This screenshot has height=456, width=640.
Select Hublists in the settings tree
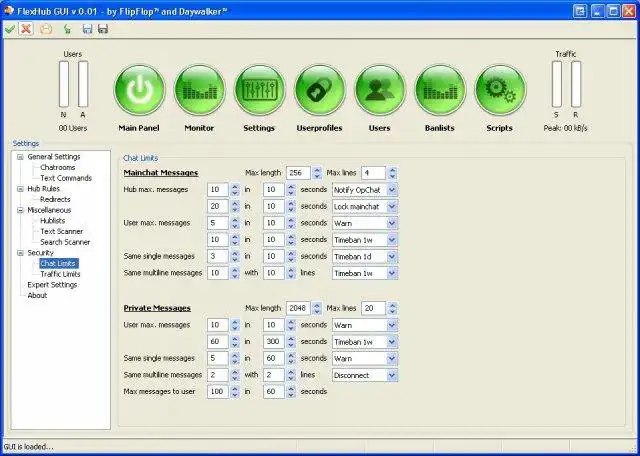(53, 220)
